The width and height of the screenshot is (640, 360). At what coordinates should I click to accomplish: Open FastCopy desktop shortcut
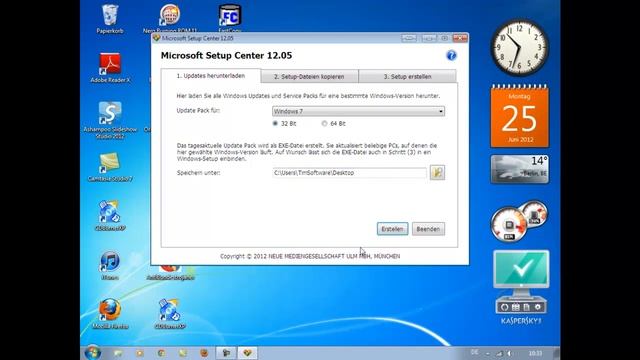(230, 19)
